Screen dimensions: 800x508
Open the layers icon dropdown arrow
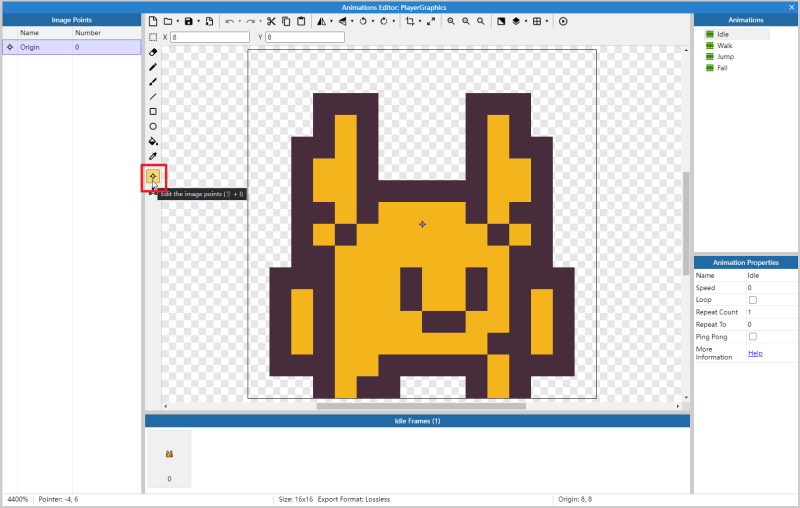pos(526,21)
